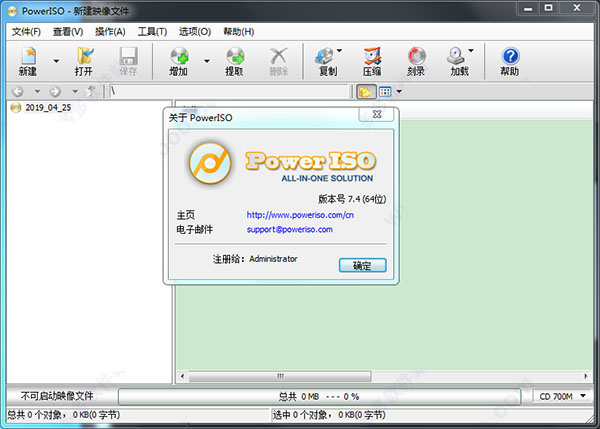Click the 确定 button in About dialog
This screenshot has height=429, width=600.
(x=362, y=265)
